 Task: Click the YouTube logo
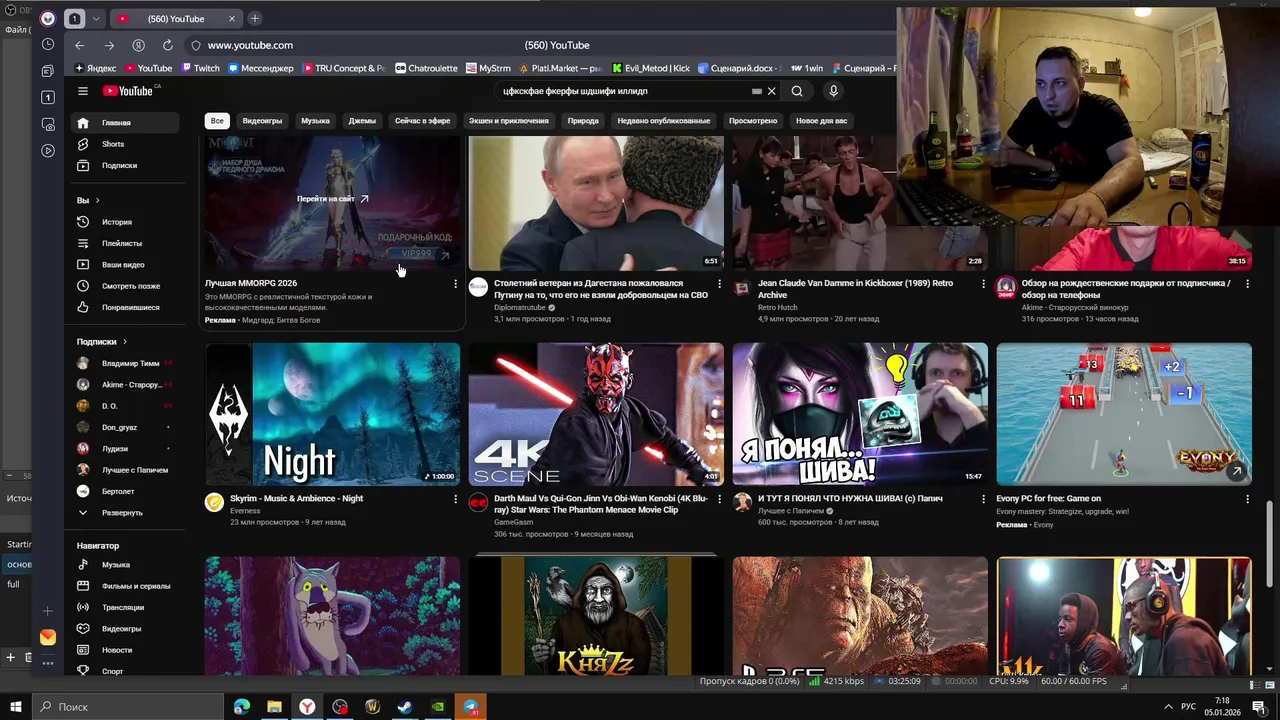pos(127,91)
